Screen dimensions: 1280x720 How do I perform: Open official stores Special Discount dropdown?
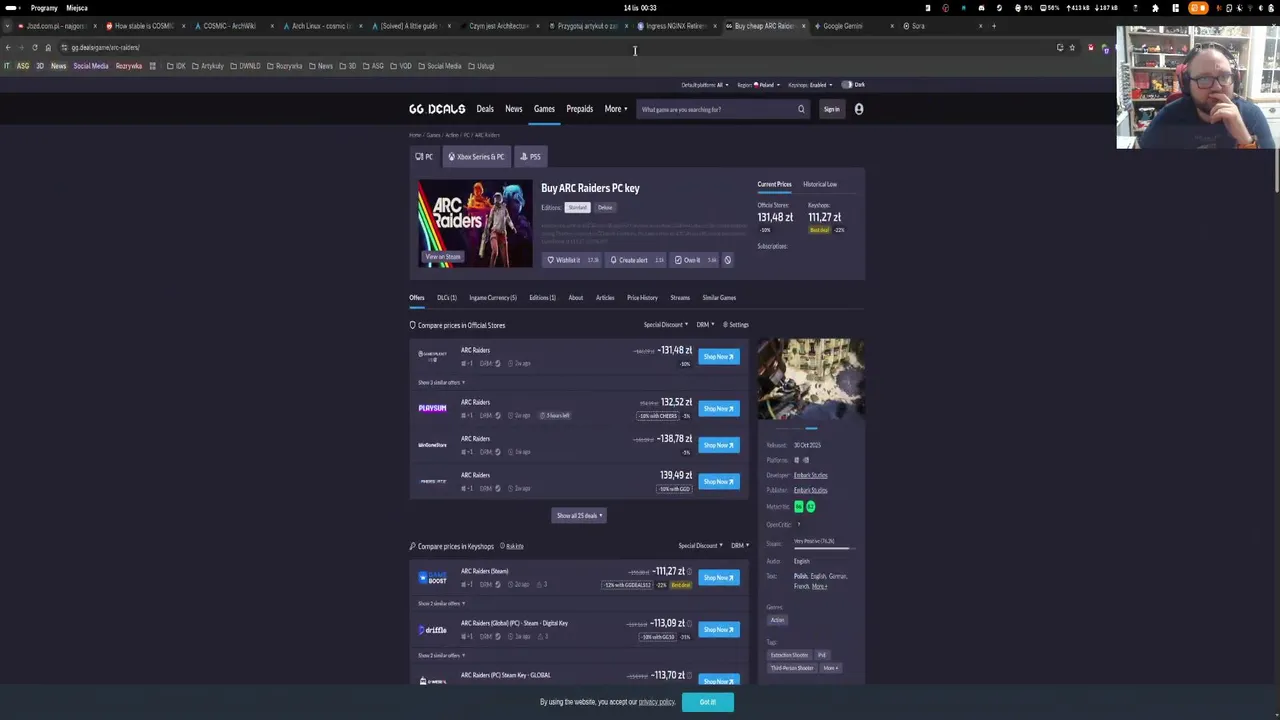(666, 325)
